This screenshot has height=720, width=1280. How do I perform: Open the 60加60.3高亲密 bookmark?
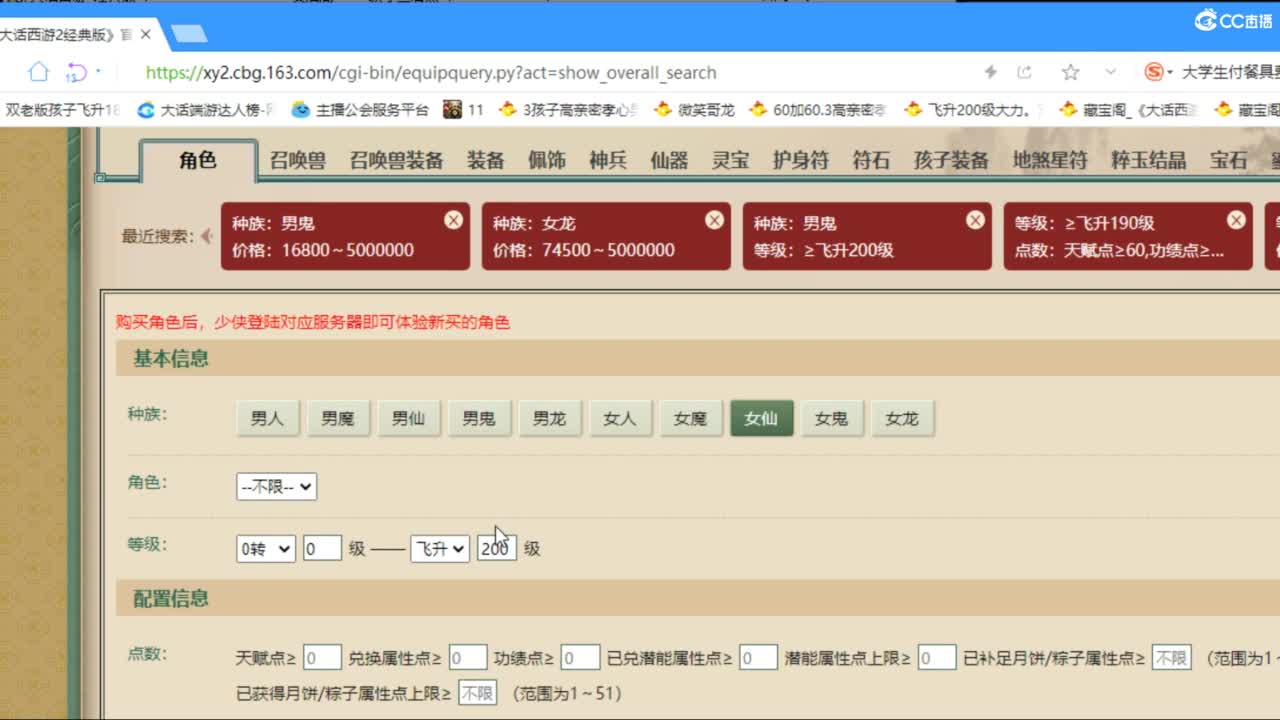(818, 110)
